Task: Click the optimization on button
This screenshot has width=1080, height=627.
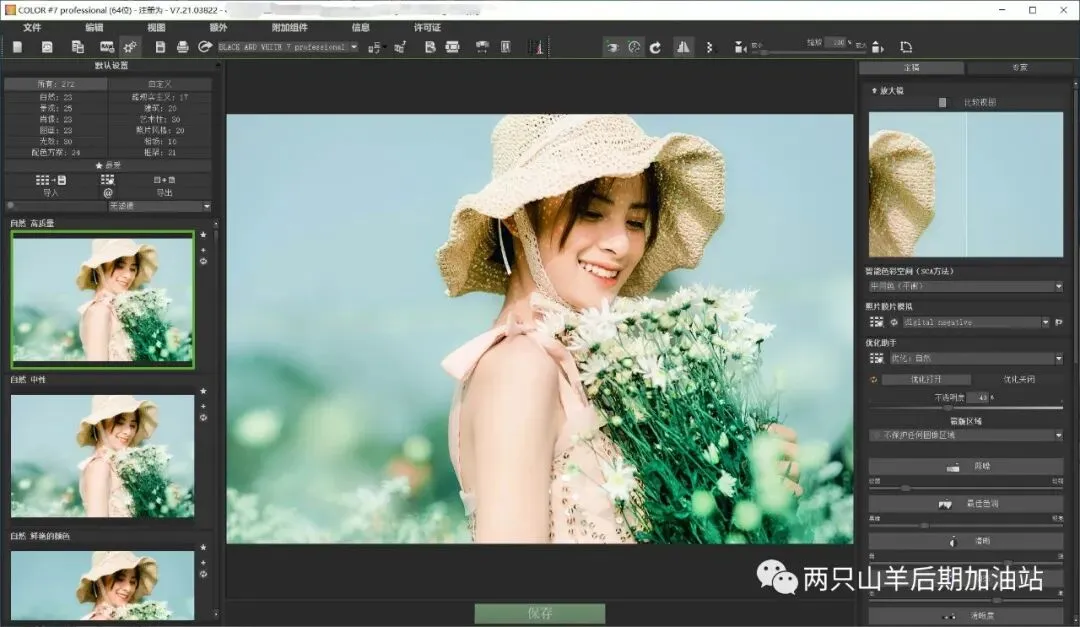Action: click(926, 380)
